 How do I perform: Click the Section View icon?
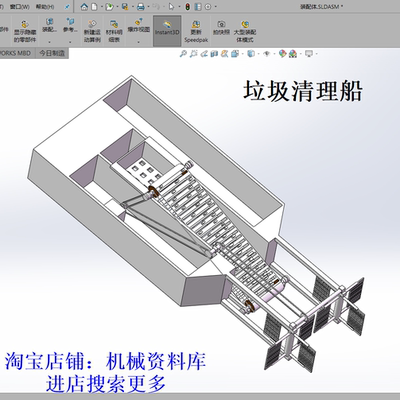point(214,54)
